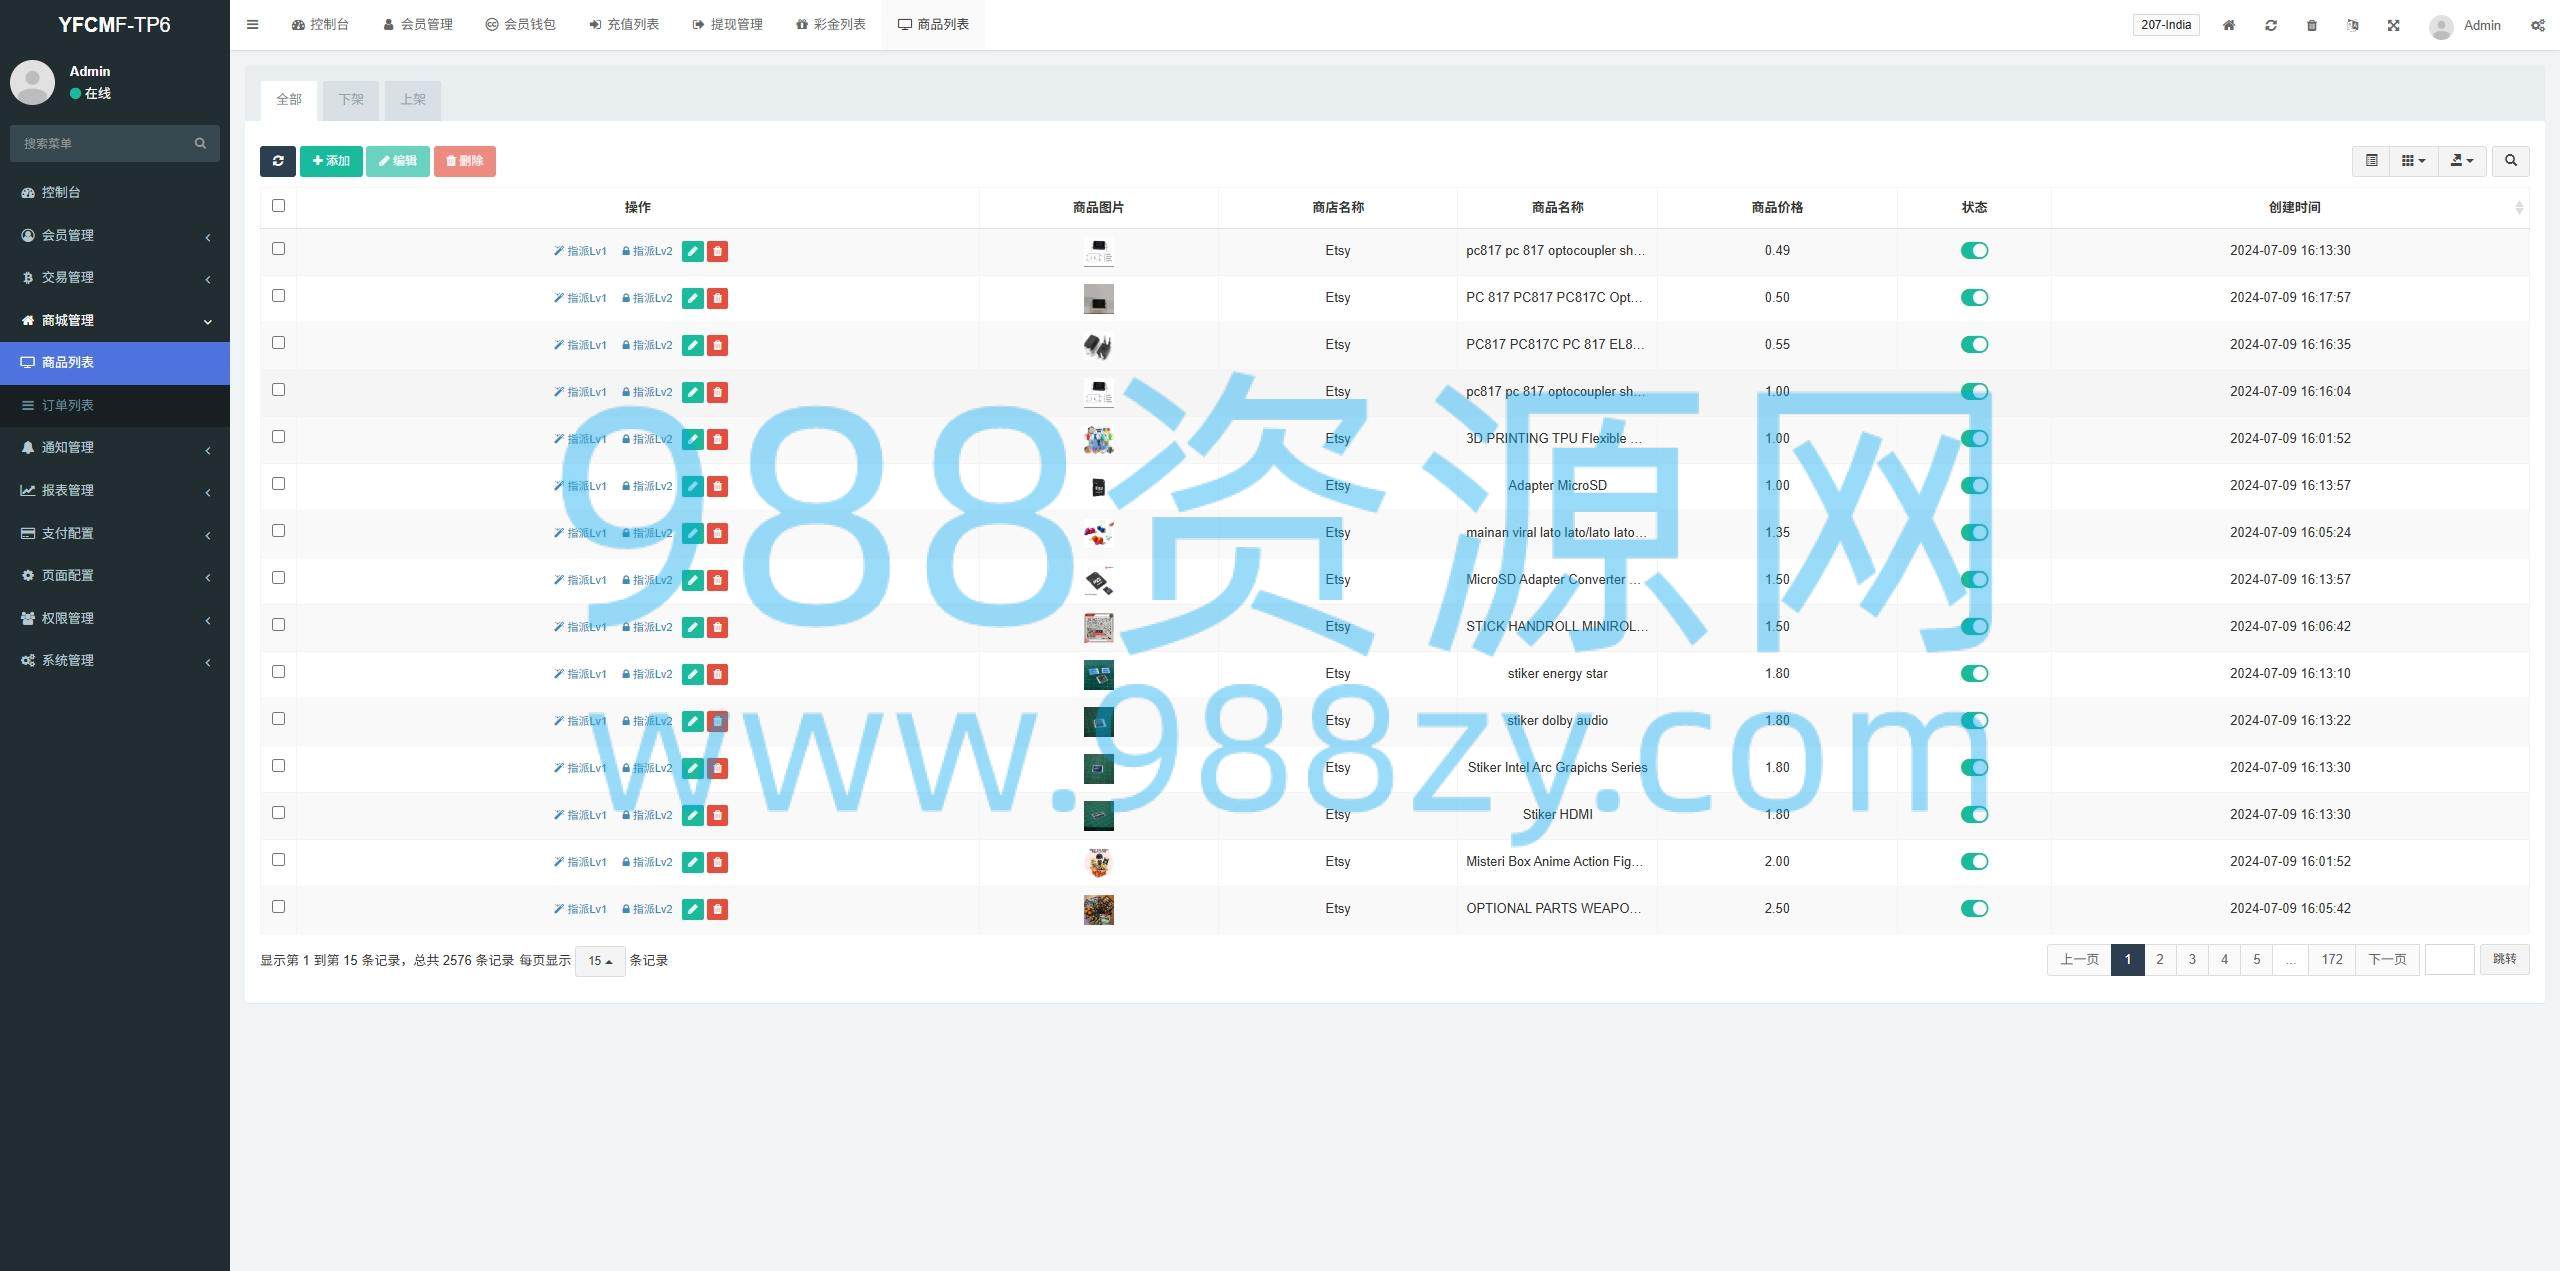The height and width of the screenshot is (1271, 2560).
Task: Click the home icon in top bar
Action: point(2228,25)
